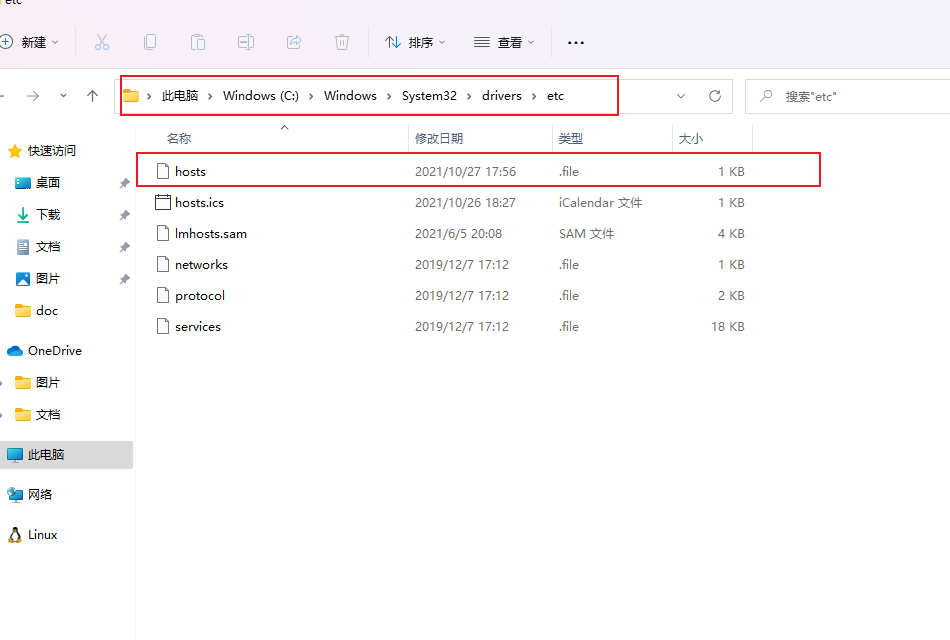Click date 2021/10/27 17:56 of hosts
The image size is (950, 640).
(x=465, y=172)
